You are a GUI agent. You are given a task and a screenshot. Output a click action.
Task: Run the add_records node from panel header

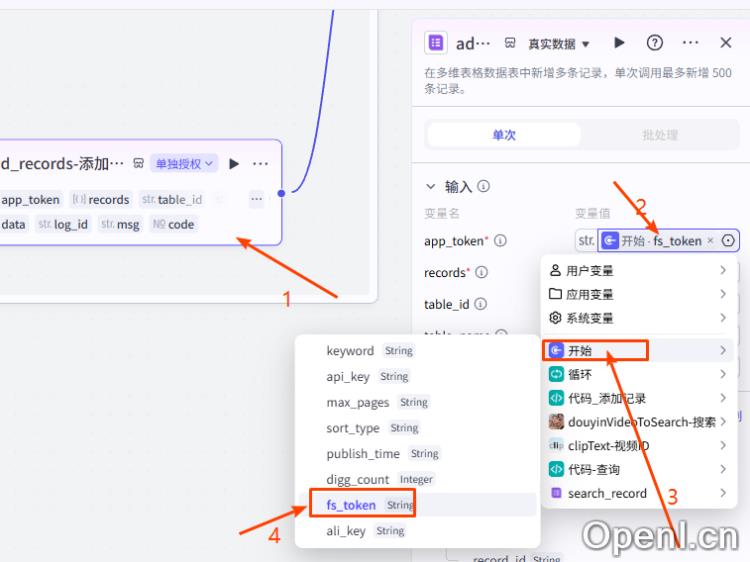tap(619, 43)
